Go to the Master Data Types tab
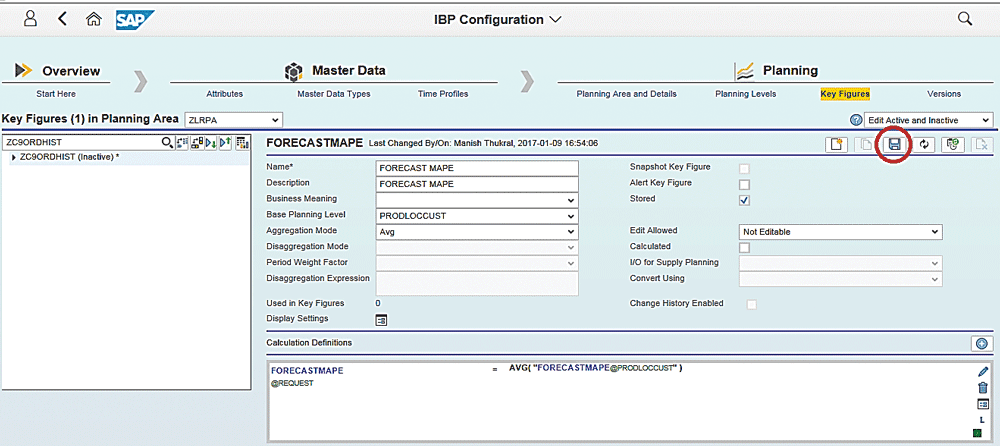The image size is (1000, 446). [334, 94]
